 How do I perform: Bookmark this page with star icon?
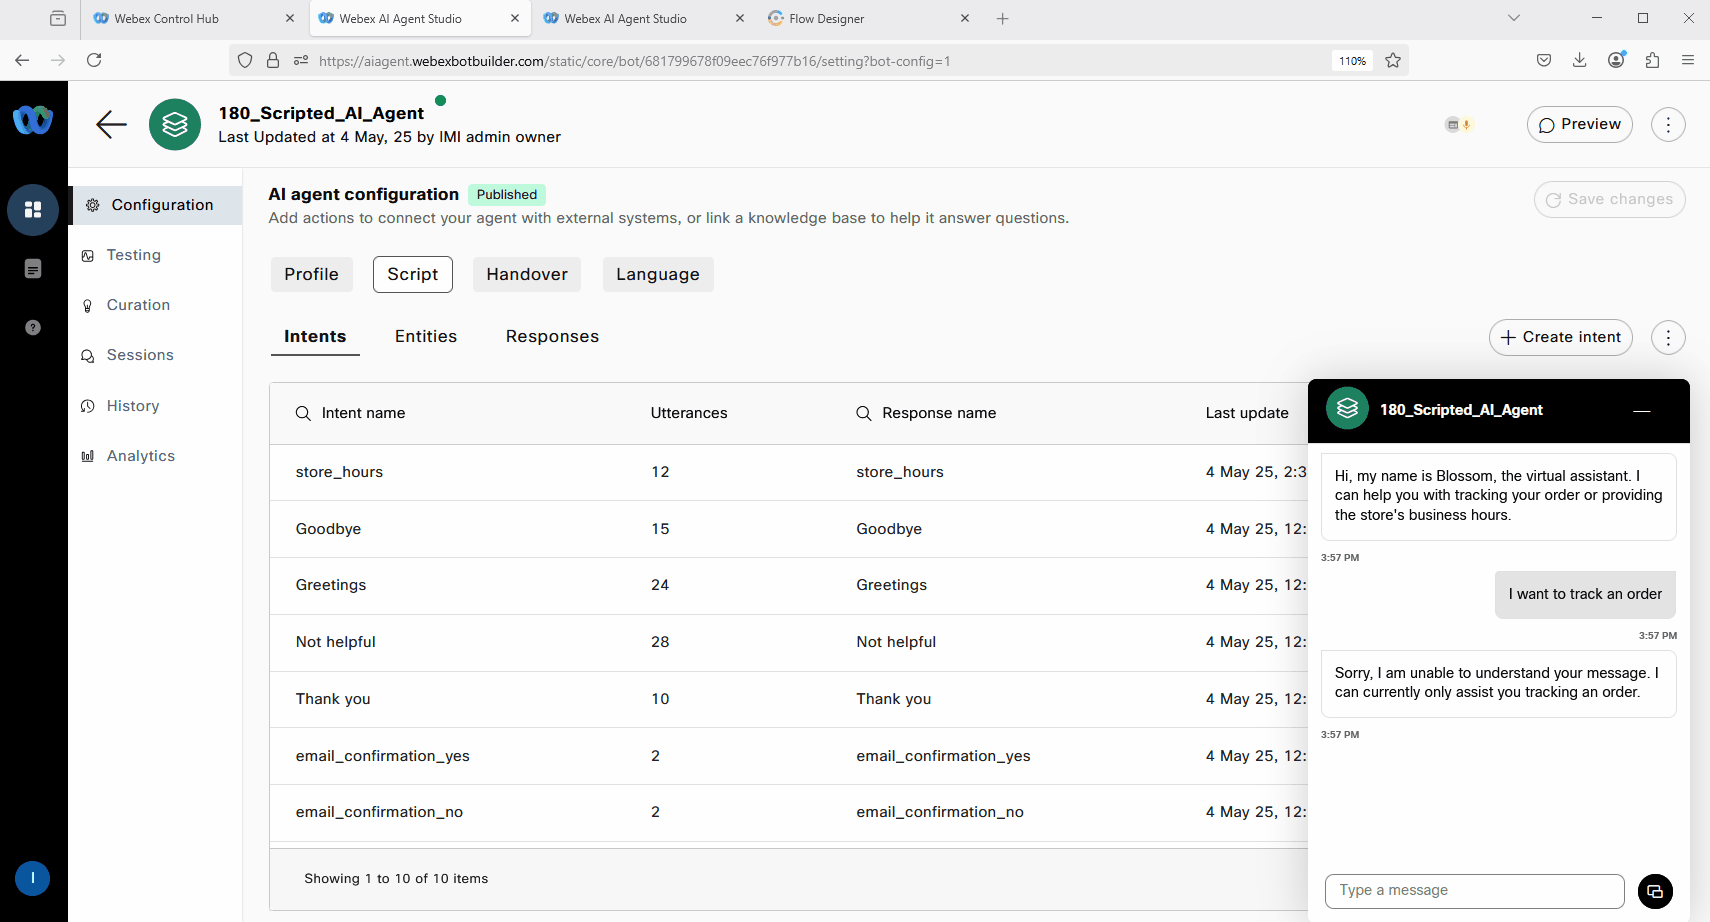pyautogui.click(x=1393, y=60)
